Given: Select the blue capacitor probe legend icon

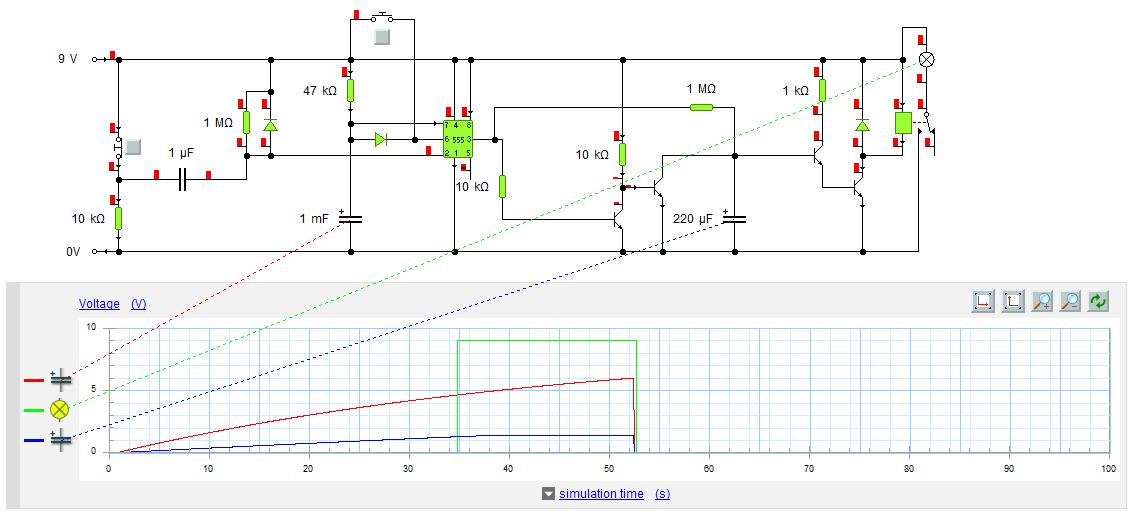Looking at the screenshot, I should point(60,439).
